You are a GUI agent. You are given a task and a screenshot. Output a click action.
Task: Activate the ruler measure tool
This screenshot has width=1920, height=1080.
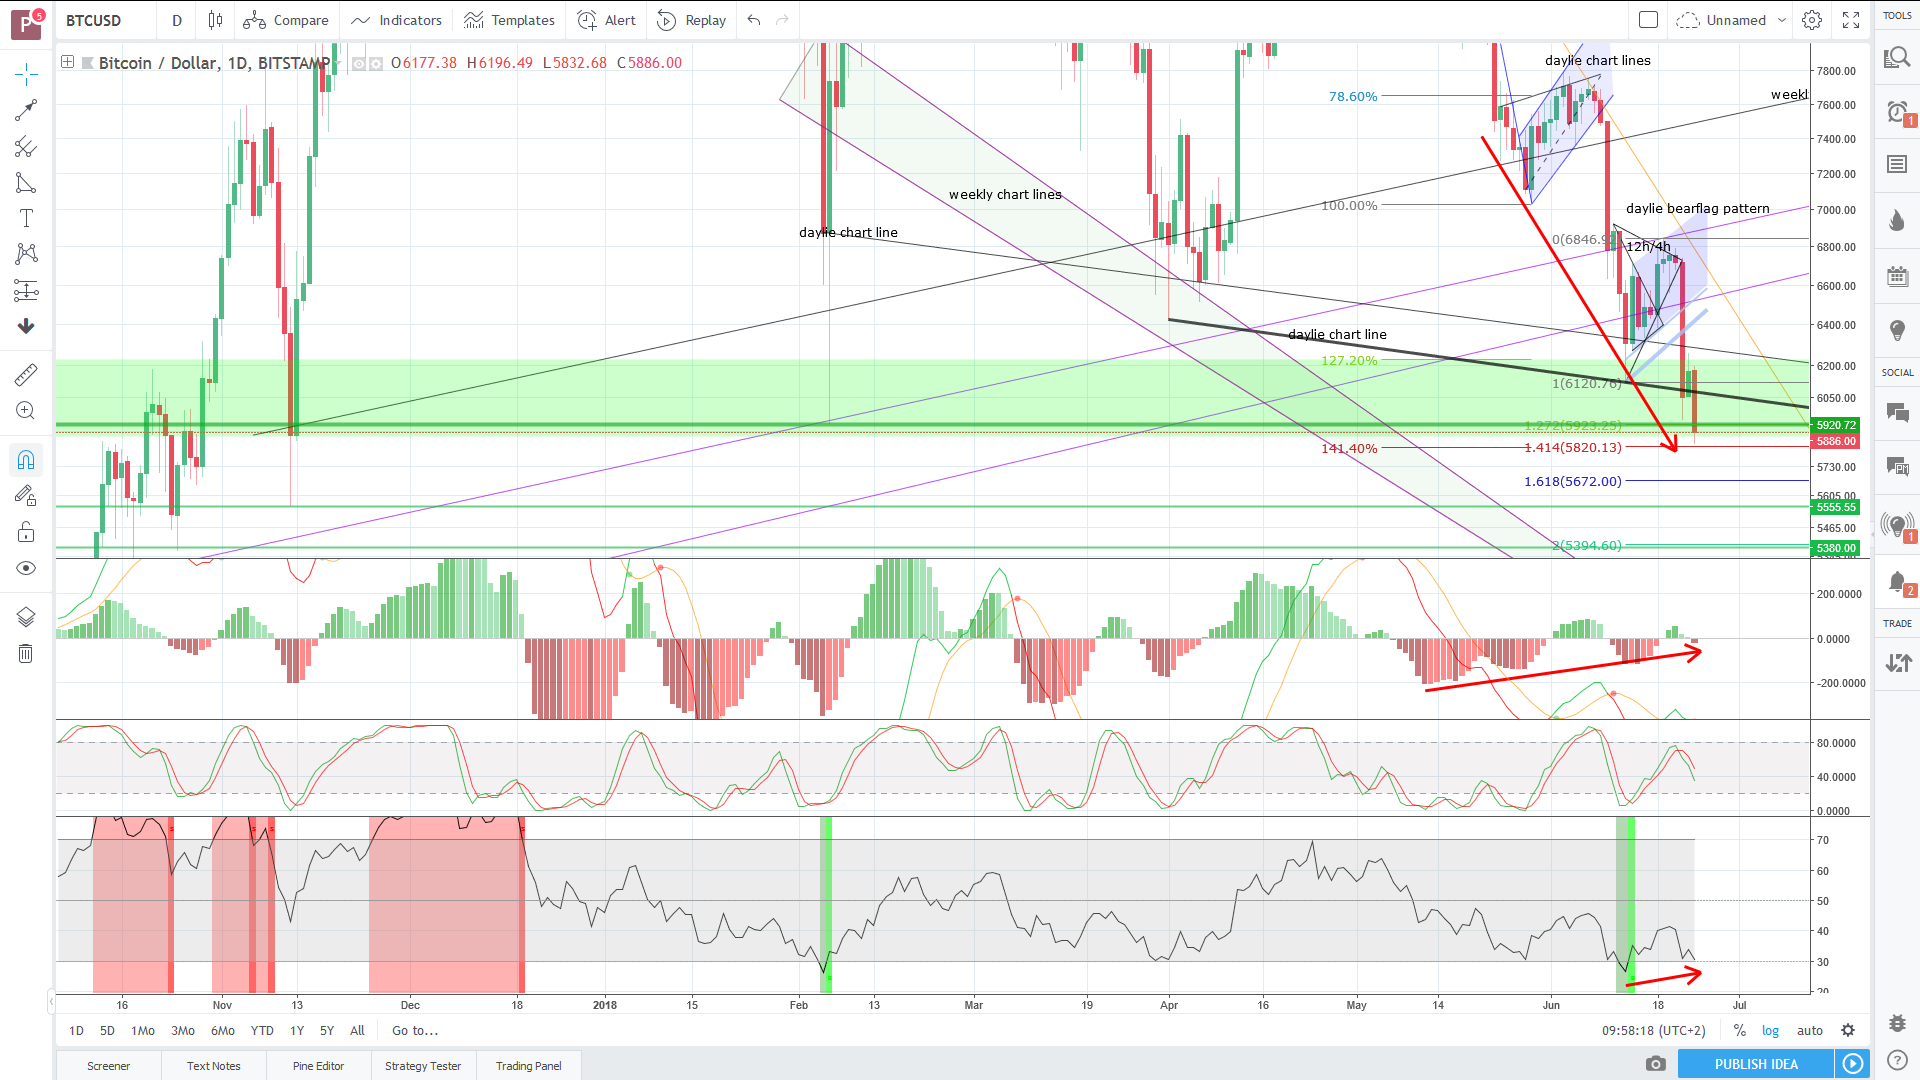[26, 375]
